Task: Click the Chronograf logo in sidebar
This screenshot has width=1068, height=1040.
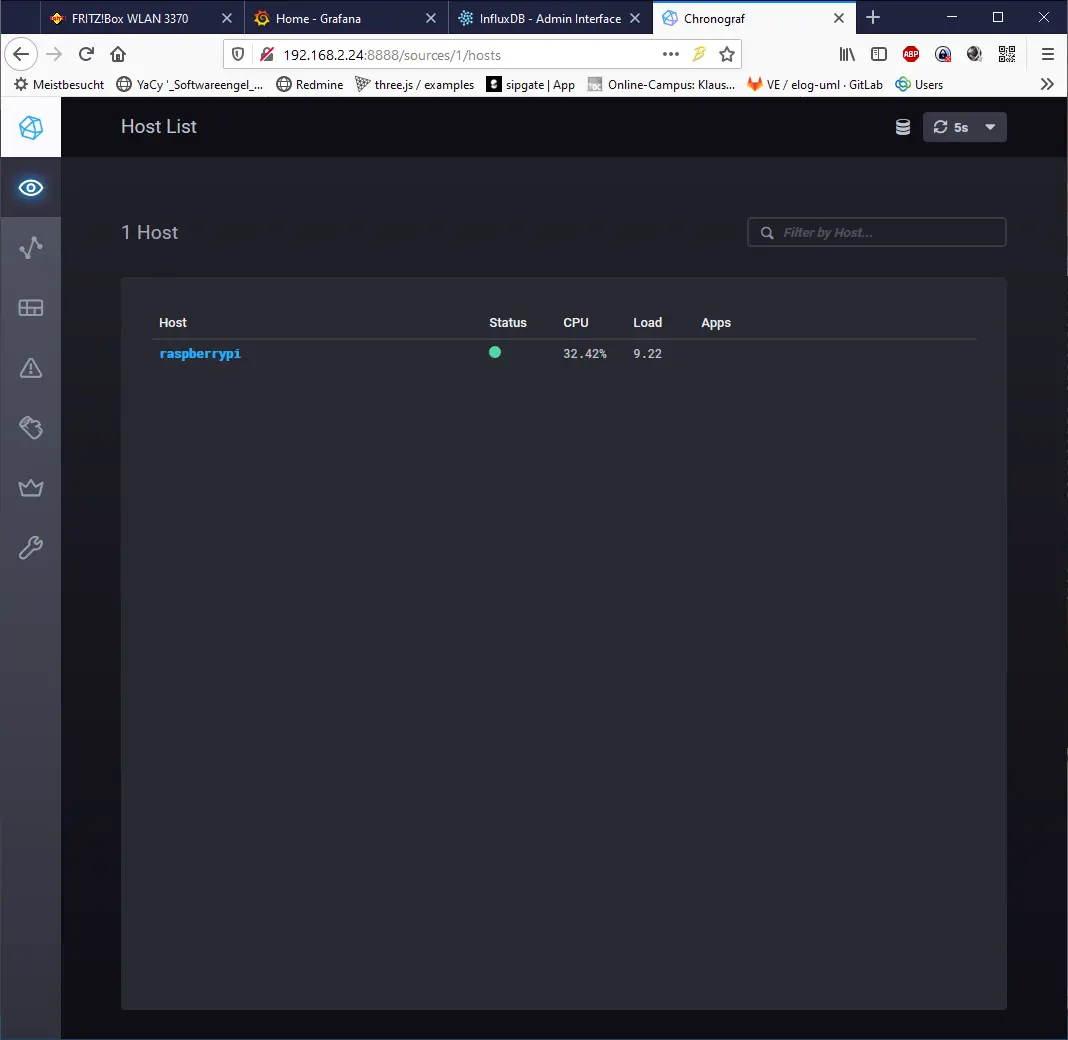Action: (31, 128)
